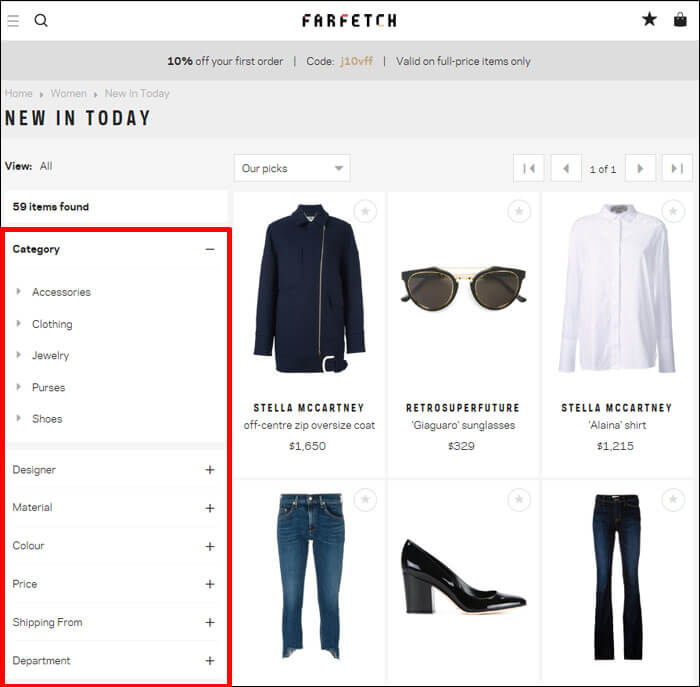Select the All view option

(x=46, y=166)
